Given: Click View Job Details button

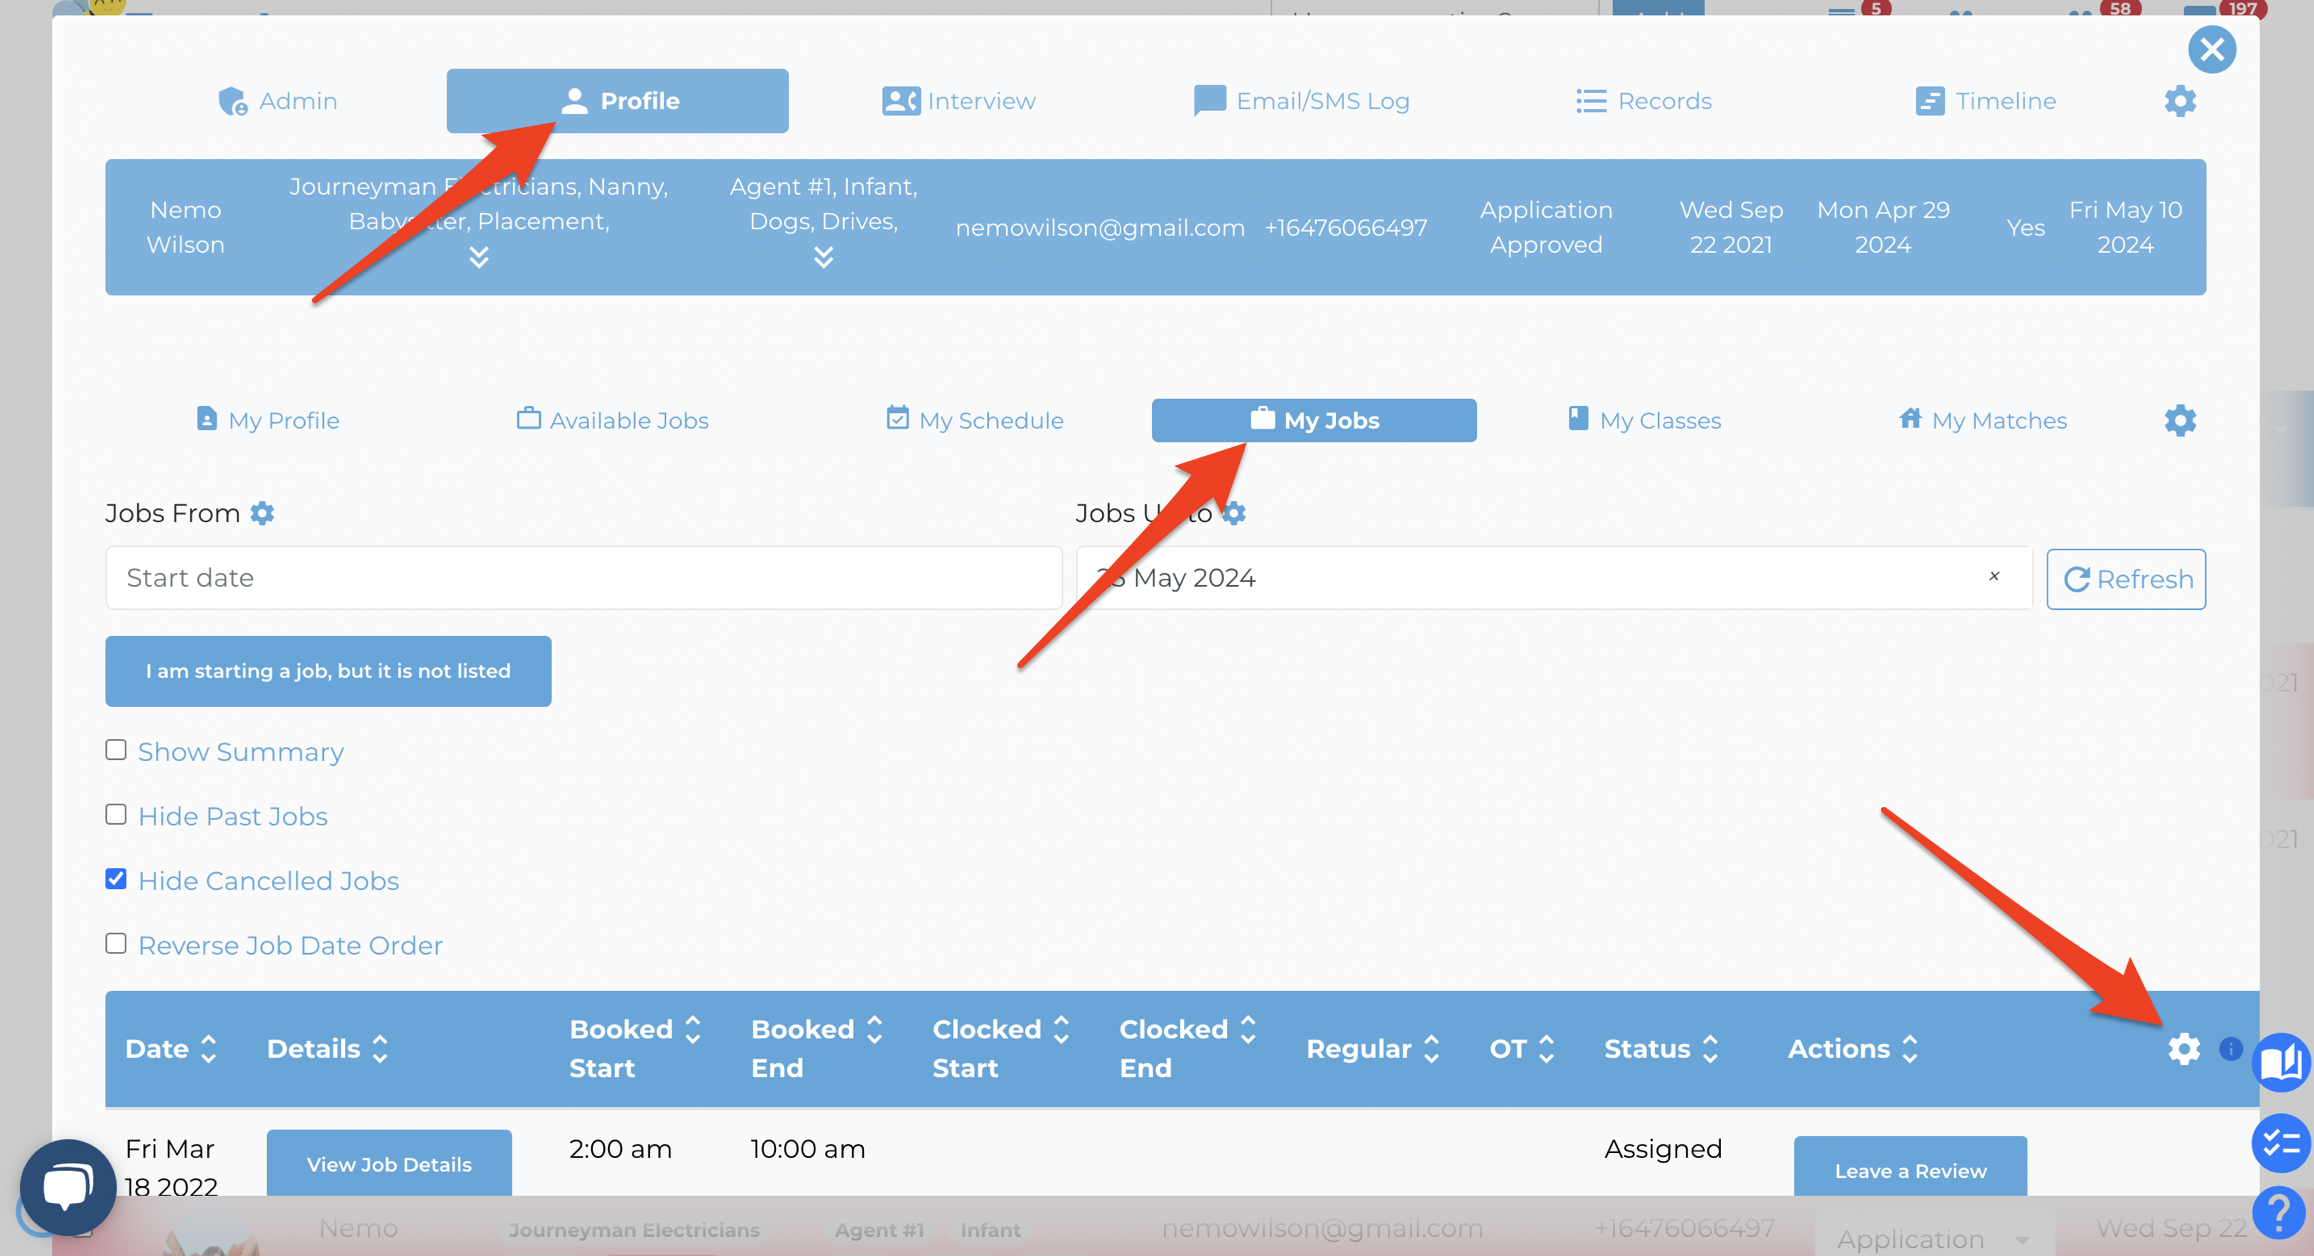Looking at the screenshot, I should [389, 1164].
